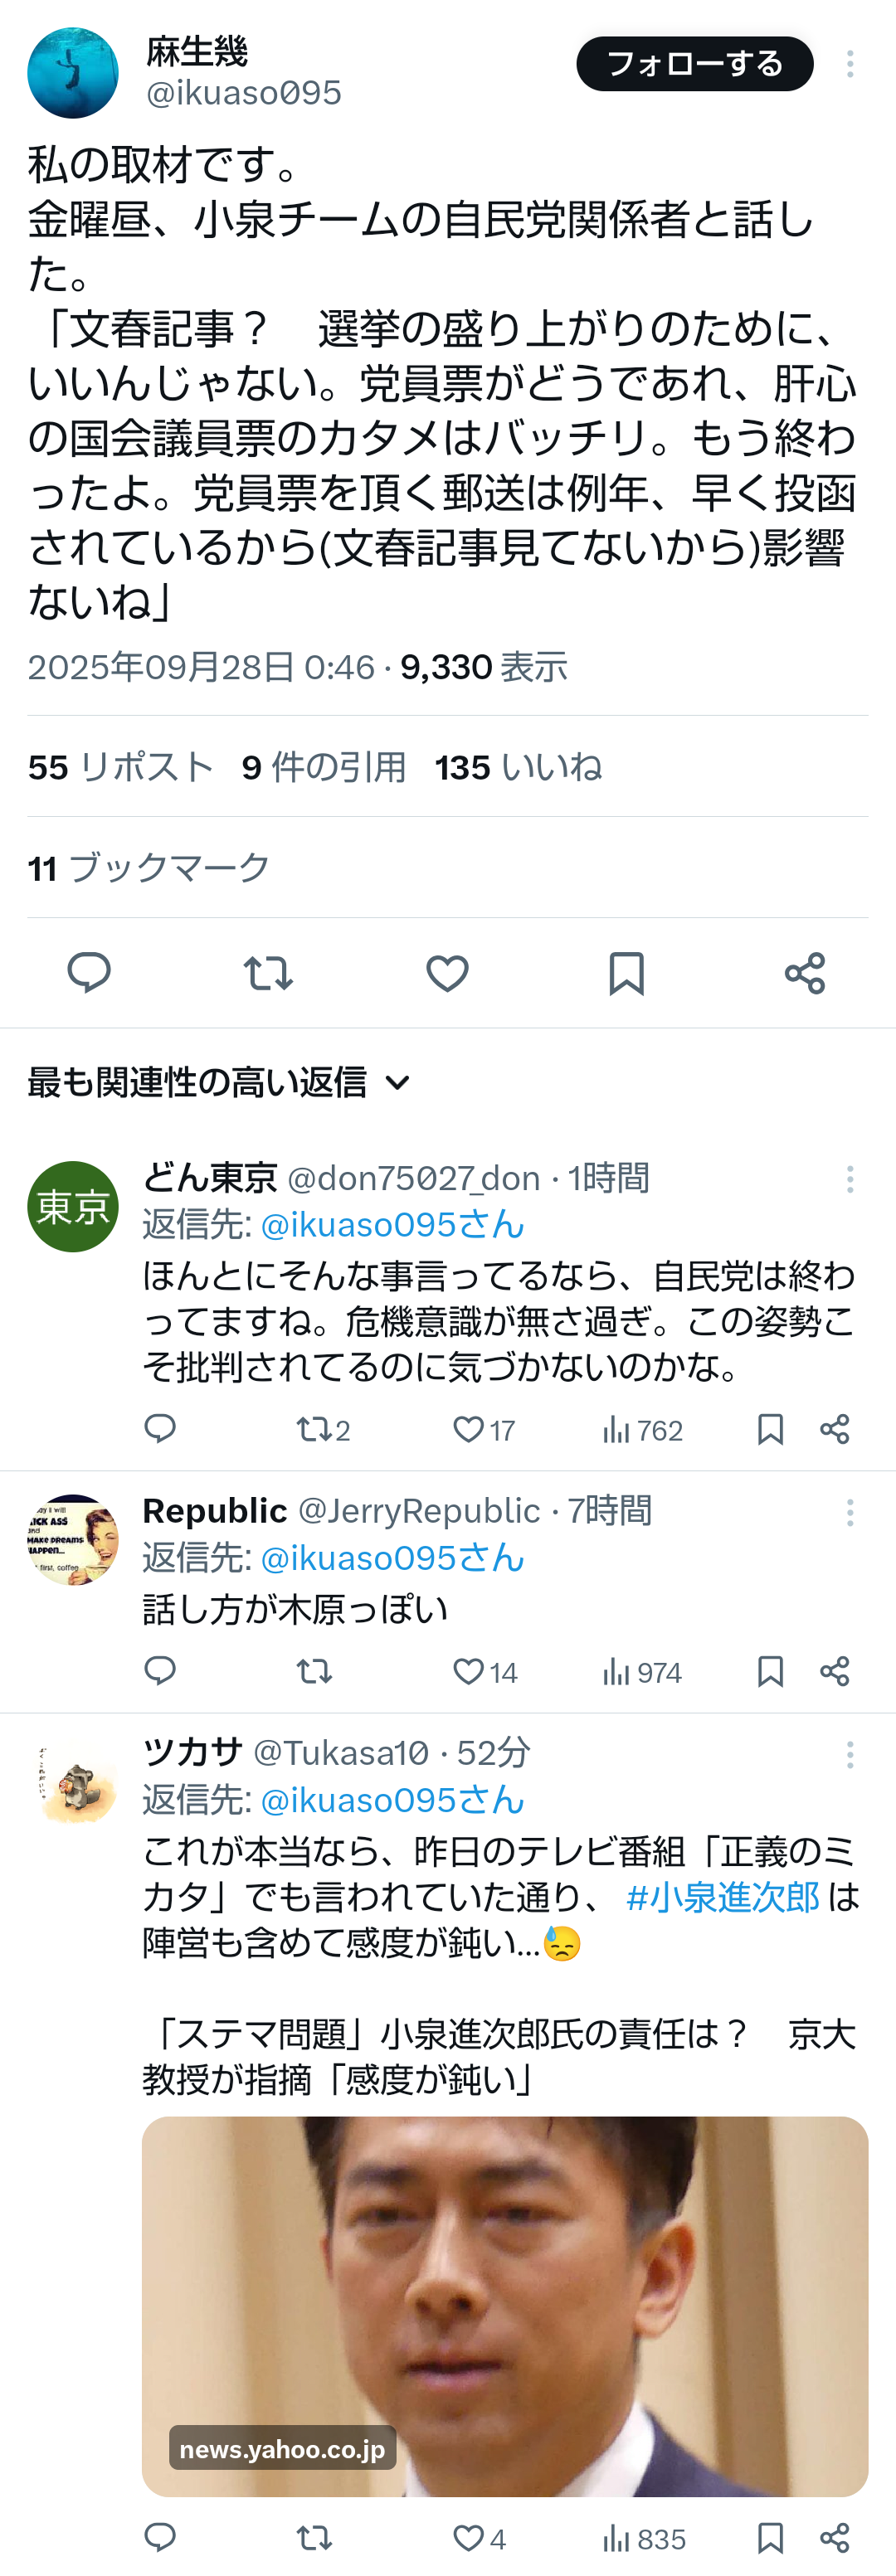Screen dimensions: 896x2576
Task: Click the reply icon under the main post
Action: point(89,972)
